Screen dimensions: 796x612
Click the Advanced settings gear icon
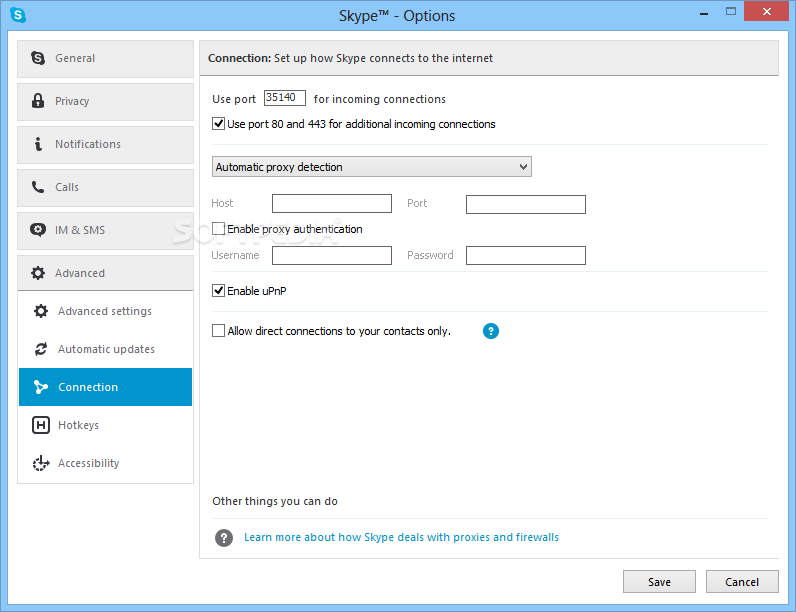(x=41, y=311)
